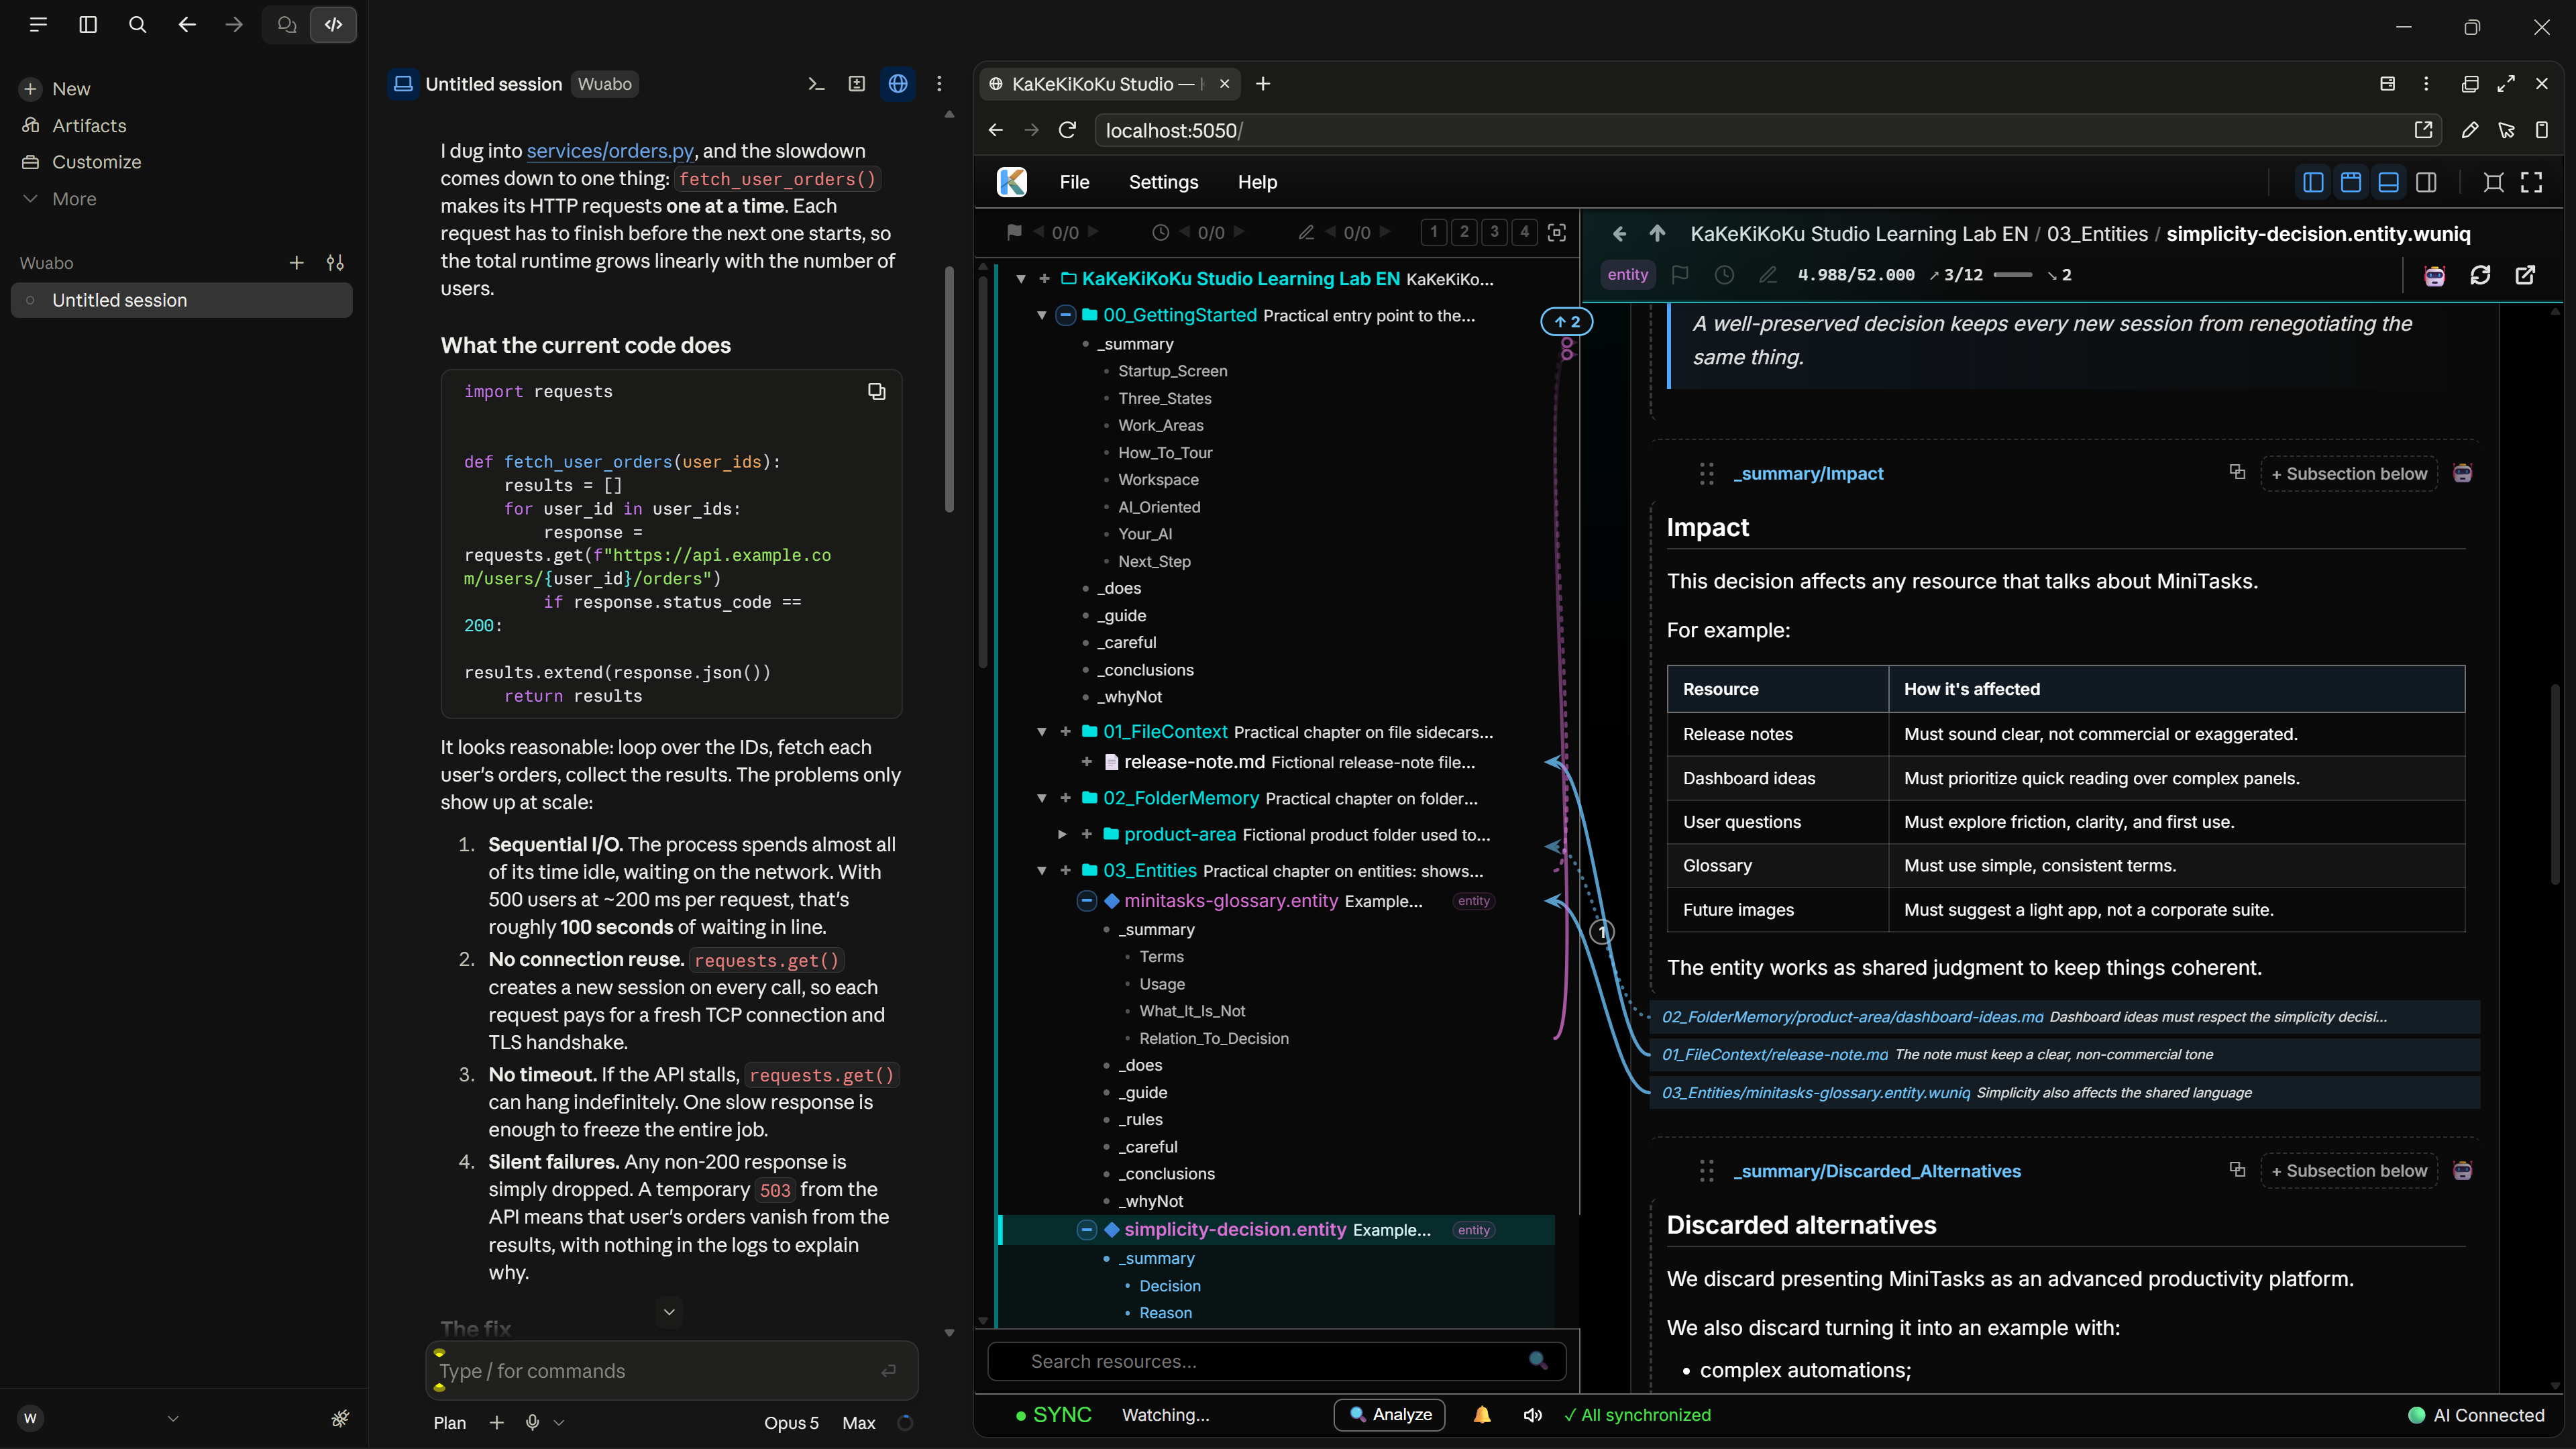Click the KaKeKiKoKu logo icon
This screenshot has height=1449, width=2576.
pos(1012,182)
